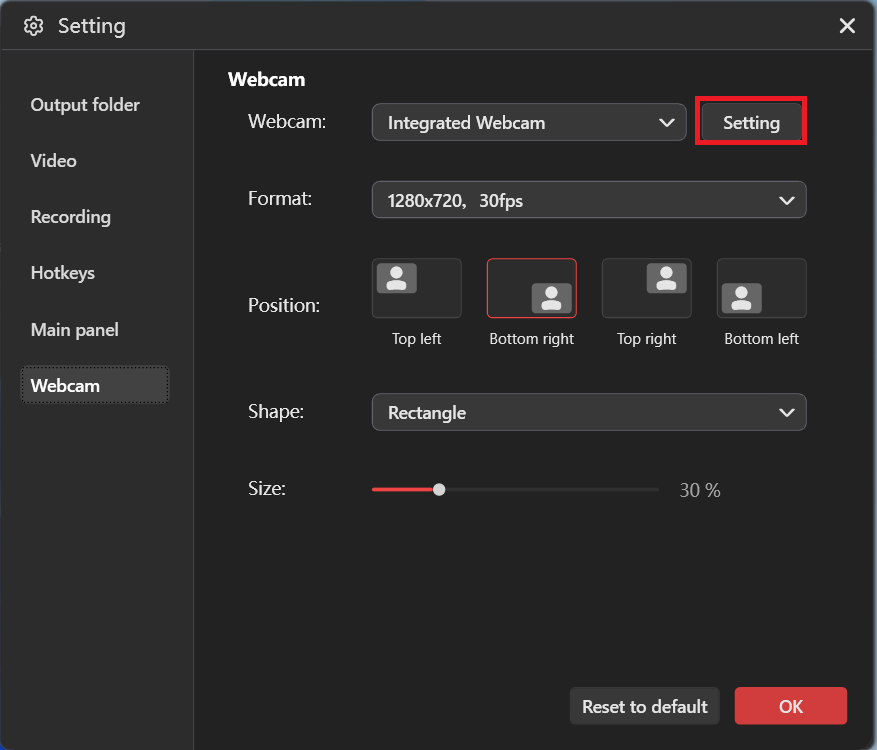Open the Format dropdown showing 1280x720, 30fps

pyautogui.click(x=588, y=200)
